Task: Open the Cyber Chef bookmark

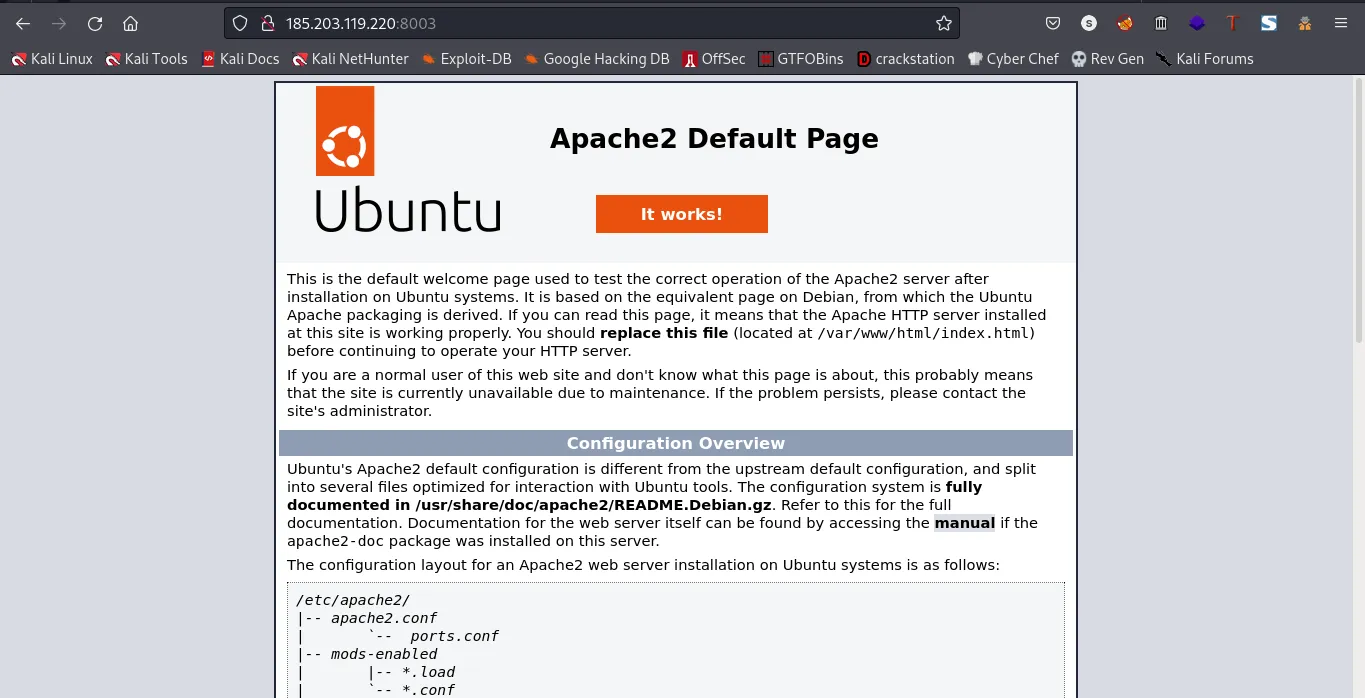Action: pos(1013,59)
